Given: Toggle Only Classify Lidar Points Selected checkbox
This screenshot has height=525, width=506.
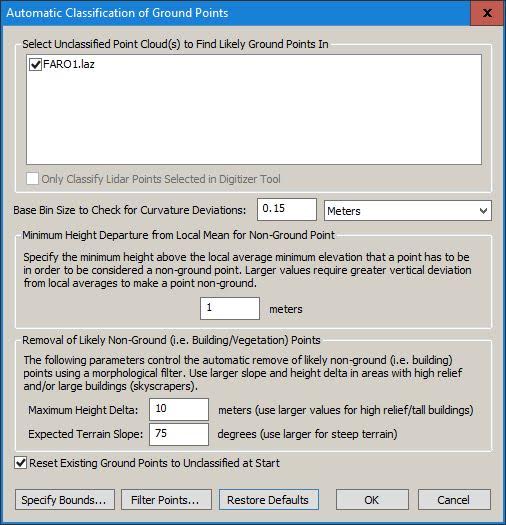Looking at the screenshot, I should [x=32, y=179].
